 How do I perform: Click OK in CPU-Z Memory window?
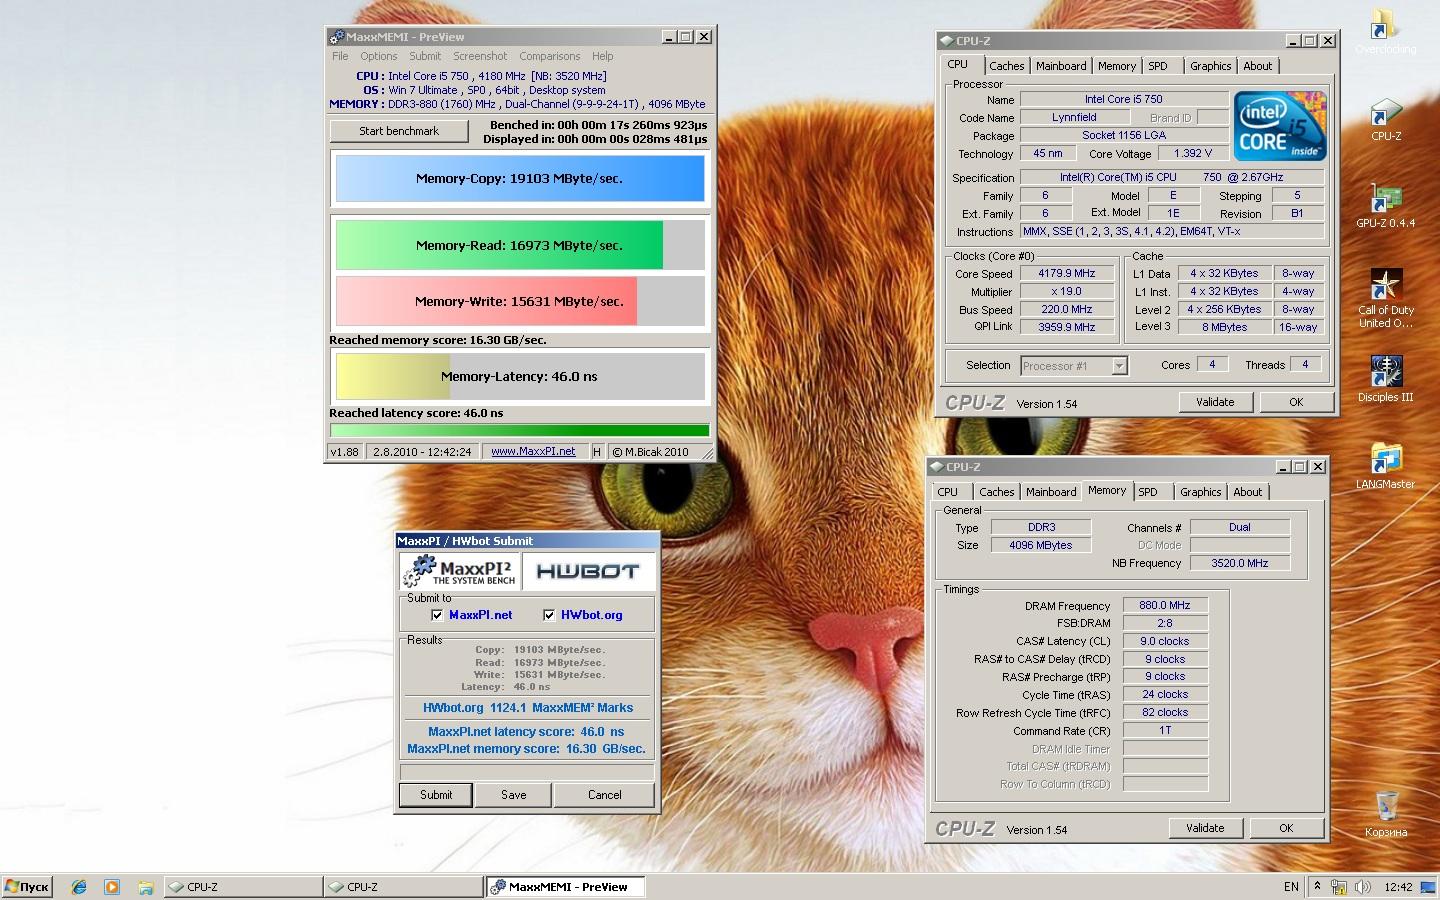(x=1286, y=828)
